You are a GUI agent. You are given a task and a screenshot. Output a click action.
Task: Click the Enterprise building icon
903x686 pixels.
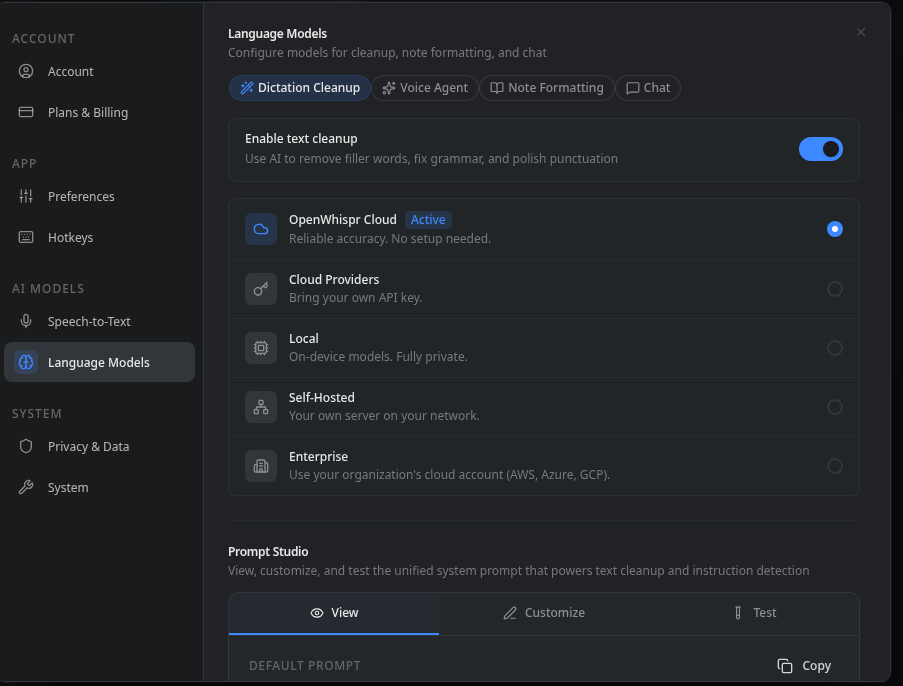pos(261,465)
